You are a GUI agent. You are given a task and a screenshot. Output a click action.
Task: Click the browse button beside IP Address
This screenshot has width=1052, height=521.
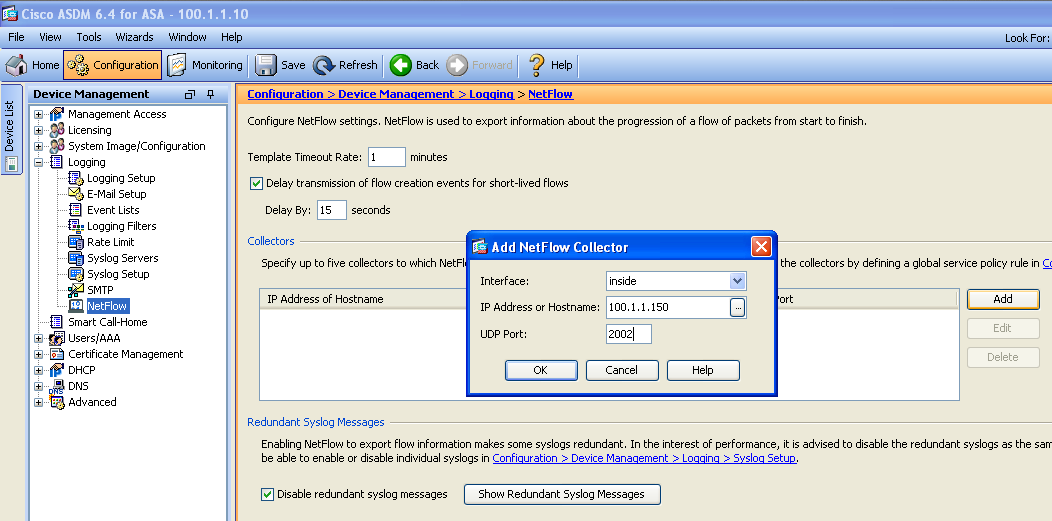pyautogui.click(x=738, y=308)
